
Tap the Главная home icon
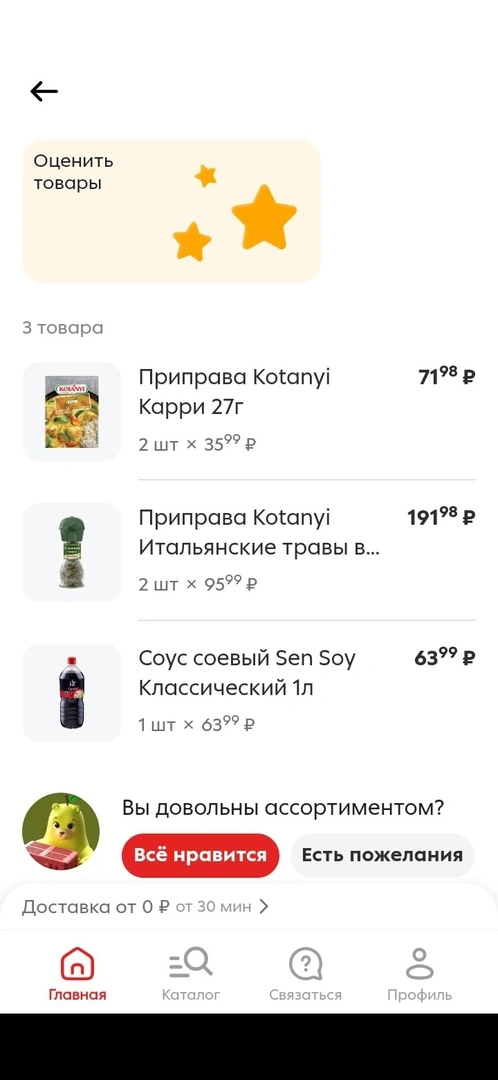pyautogui.click(x=77, y=964)
